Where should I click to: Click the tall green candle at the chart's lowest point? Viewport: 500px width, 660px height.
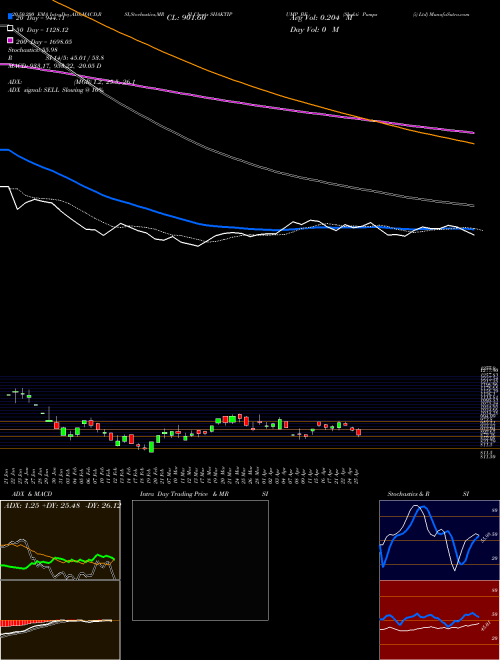(x=152, y=447)
